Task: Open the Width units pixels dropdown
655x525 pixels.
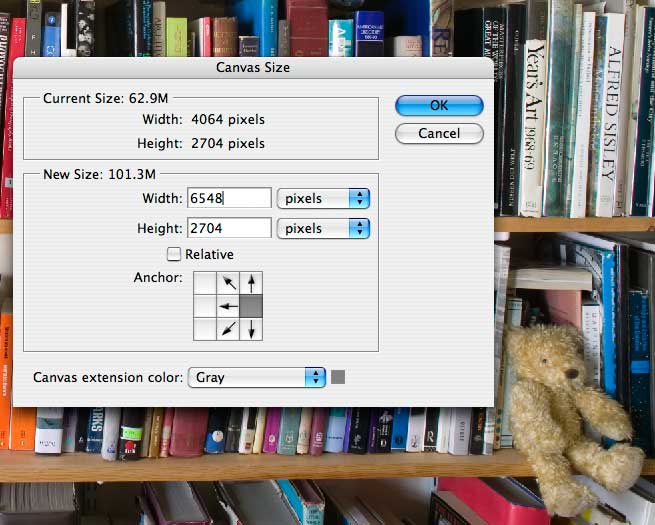Action: coord(323,198)
